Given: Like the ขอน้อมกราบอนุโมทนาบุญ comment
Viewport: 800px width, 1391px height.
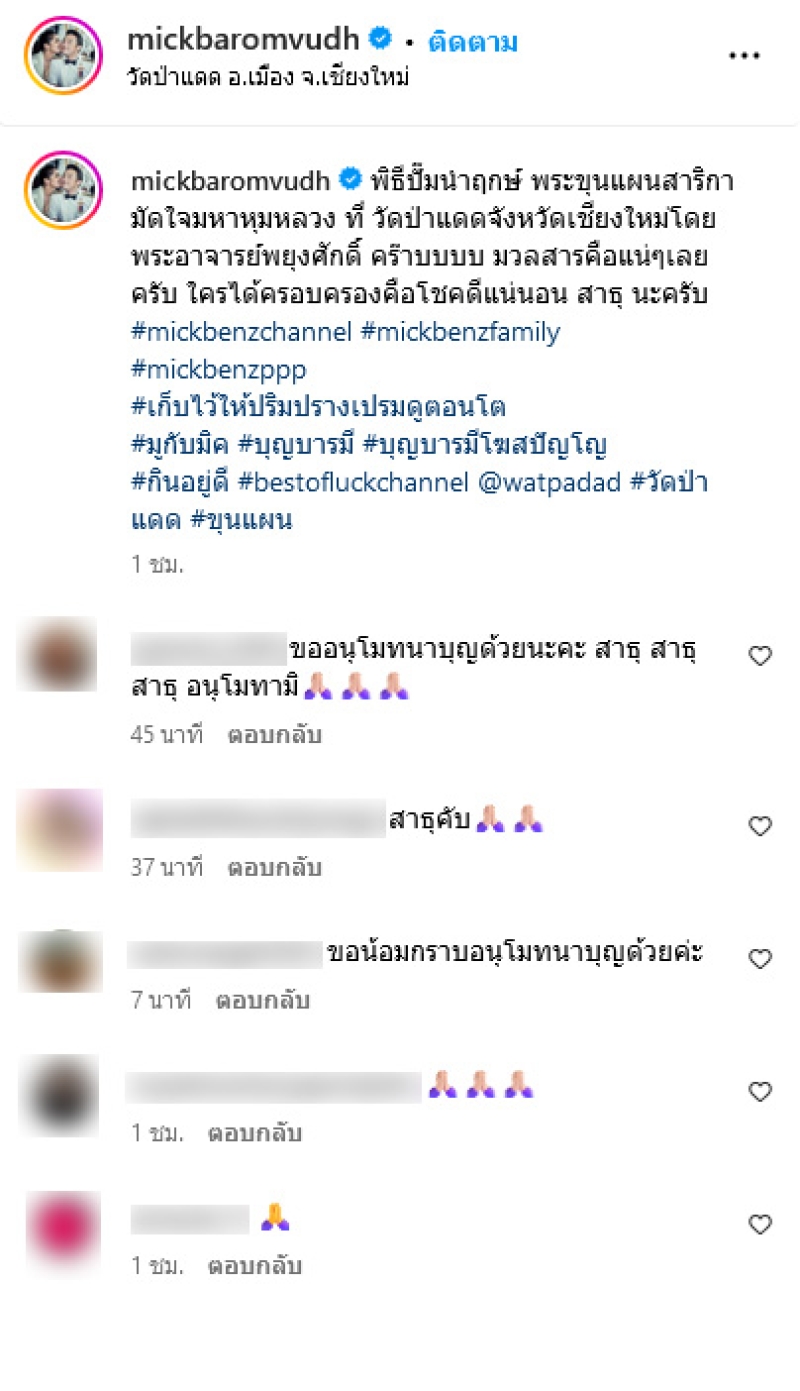Looking at the screenshot, I should (x=760, y=959).
